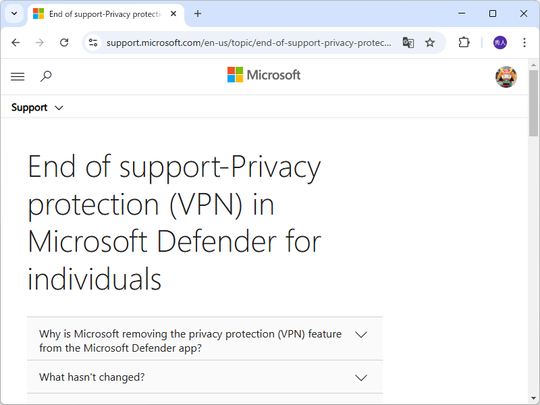Open Chrome three-dot menu
The width and height of the screenshot is (540, 405).
pyautogui.click(x=524, y=43)
